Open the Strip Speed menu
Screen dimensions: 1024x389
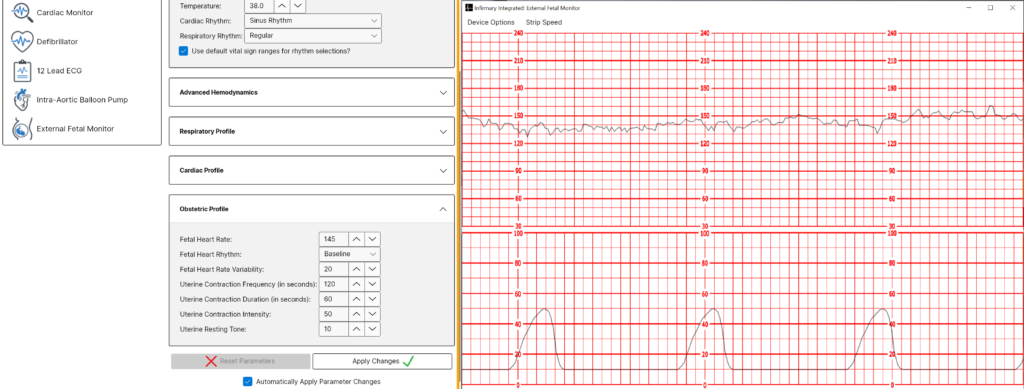coord(543,22)
